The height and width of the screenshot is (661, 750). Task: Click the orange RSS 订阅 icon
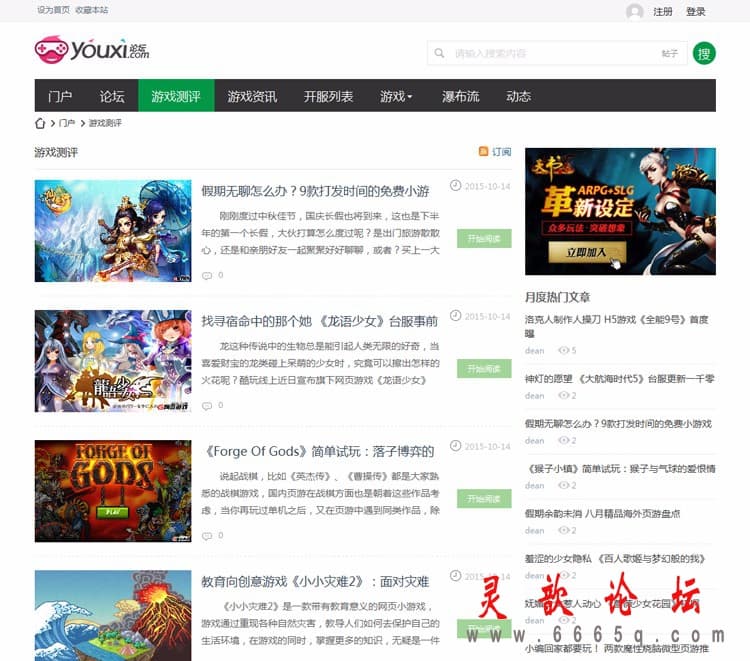(x=483, y=151)
